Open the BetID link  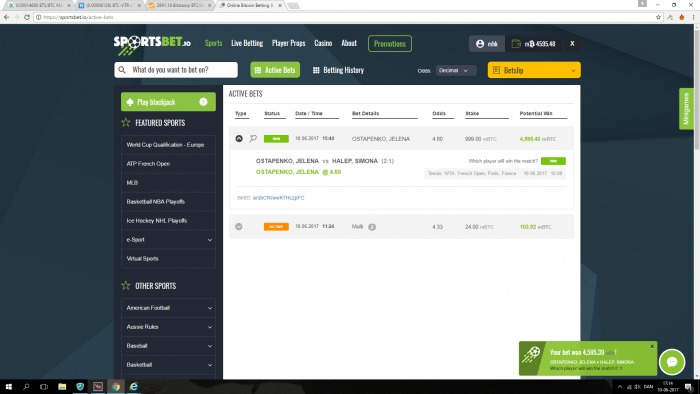click(x=279, y=198)
